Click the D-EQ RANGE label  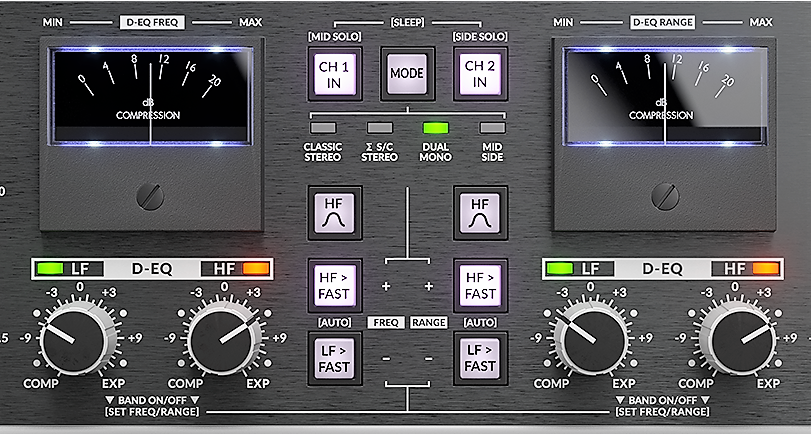tap(663, 22)
